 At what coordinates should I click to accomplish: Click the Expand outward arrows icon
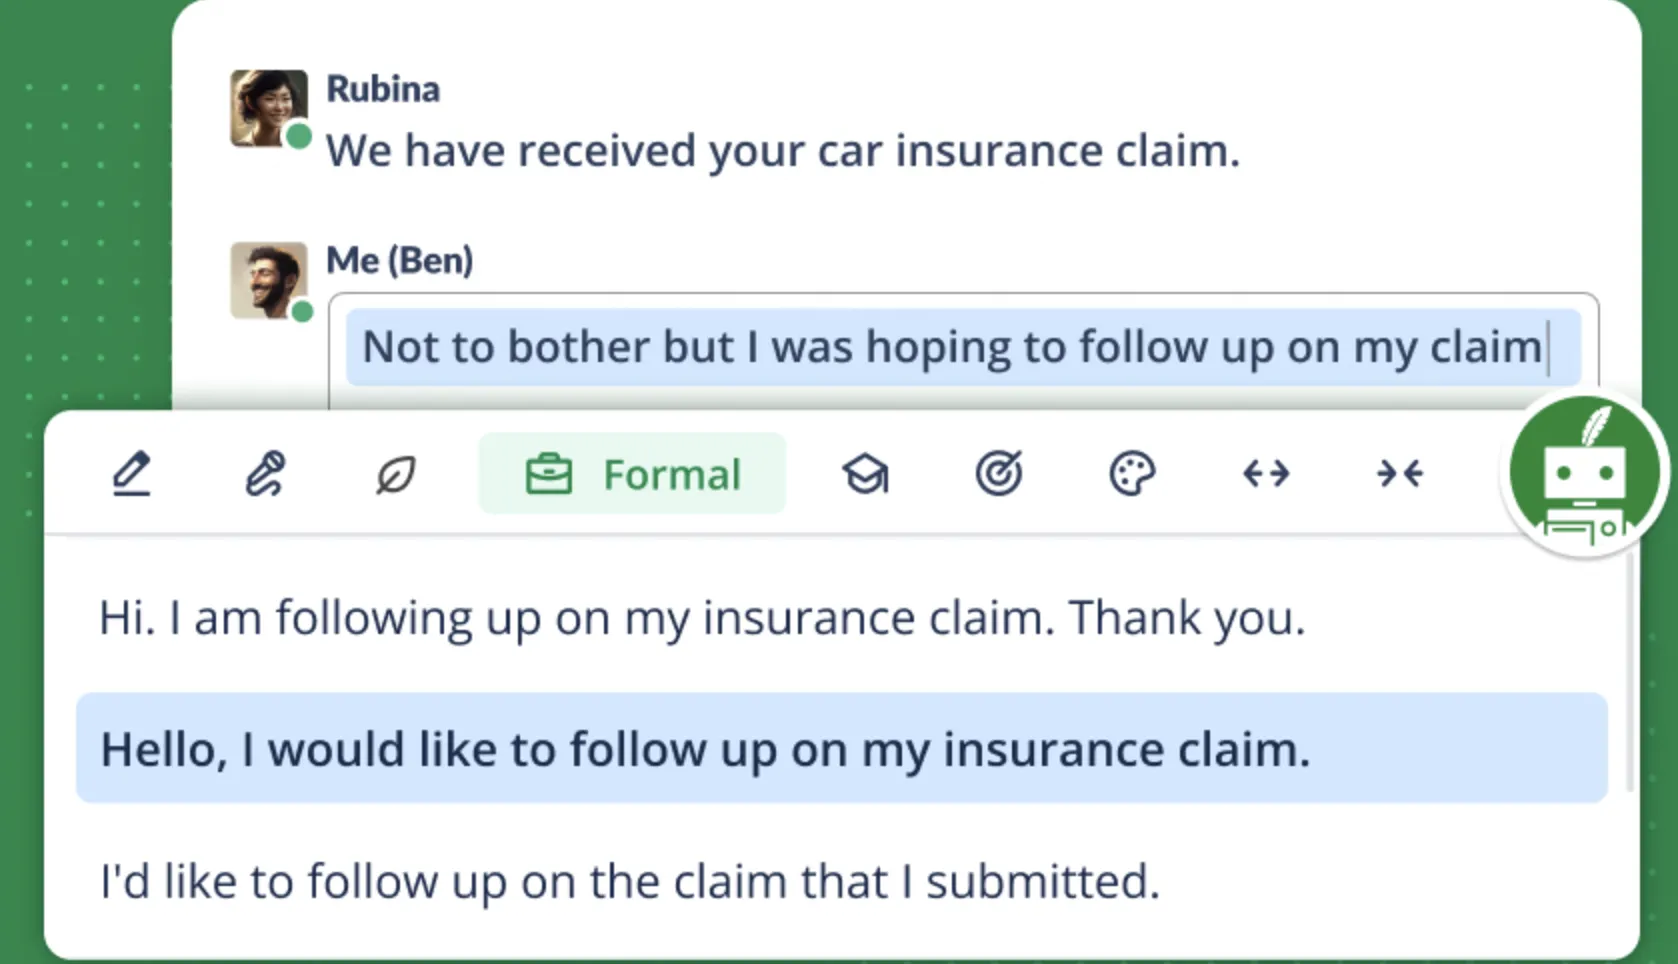pos(1266,474)
